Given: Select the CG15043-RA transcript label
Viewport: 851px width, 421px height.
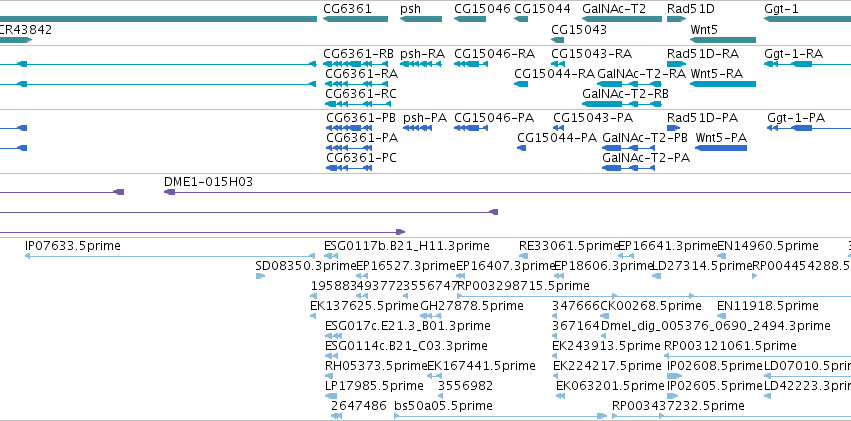Looking at the screenshot, I should click(x=592, y=54).
